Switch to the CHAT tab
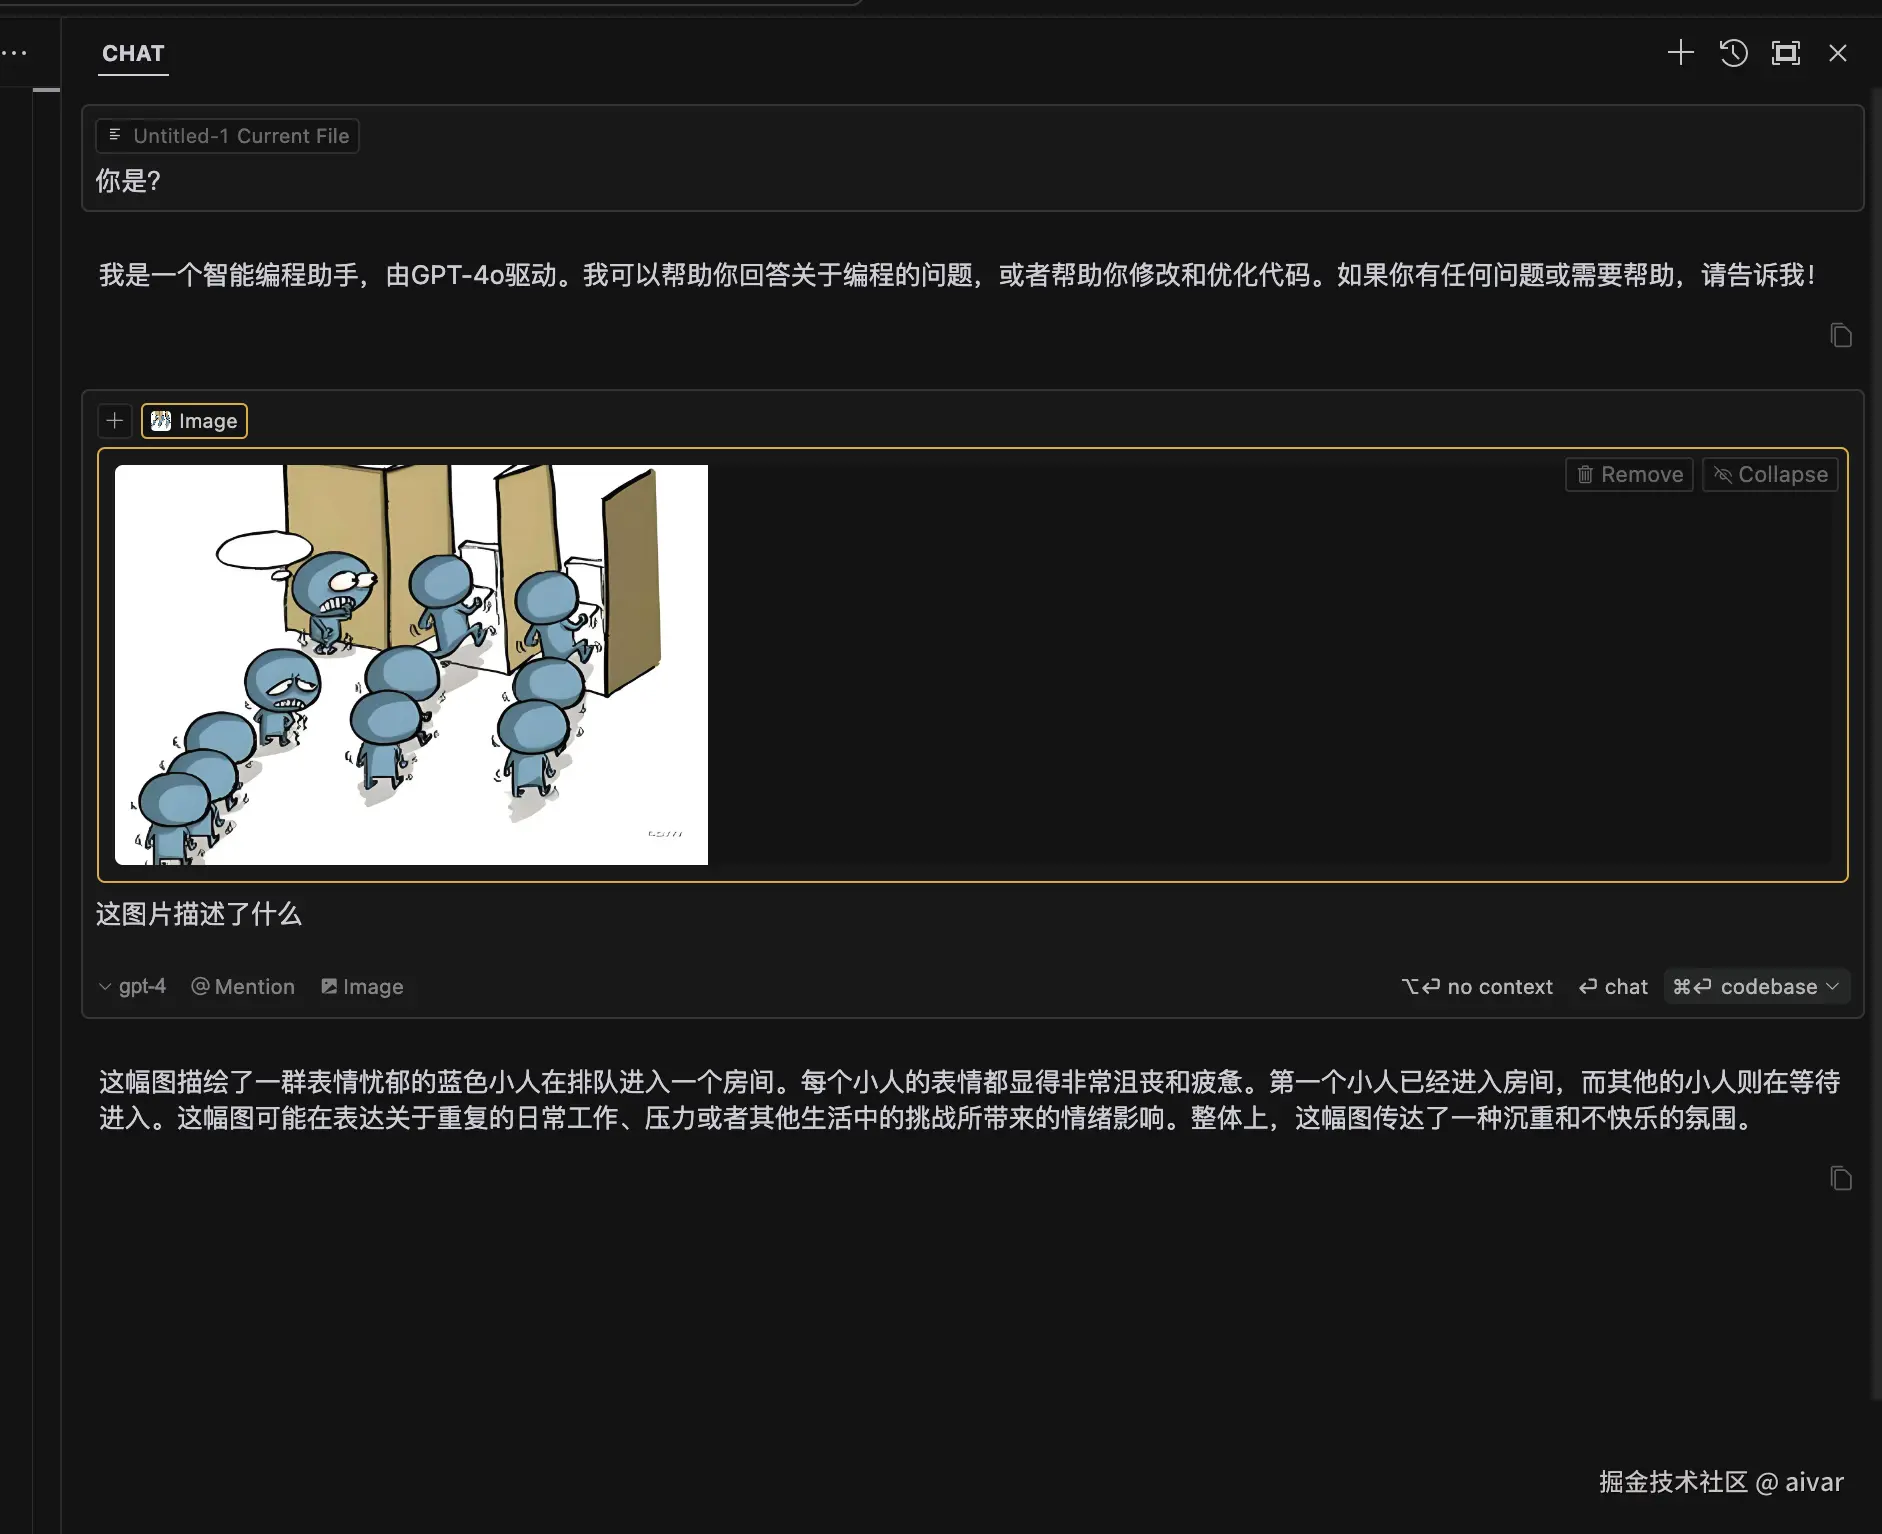The image size is (1882, 1534). pos(133,54)
